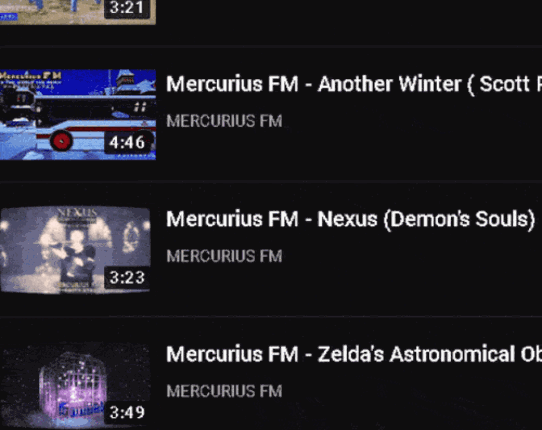Open MERCURIUS FM channel under Another Winter
This screenshot has height=430, width=542.
224,121
